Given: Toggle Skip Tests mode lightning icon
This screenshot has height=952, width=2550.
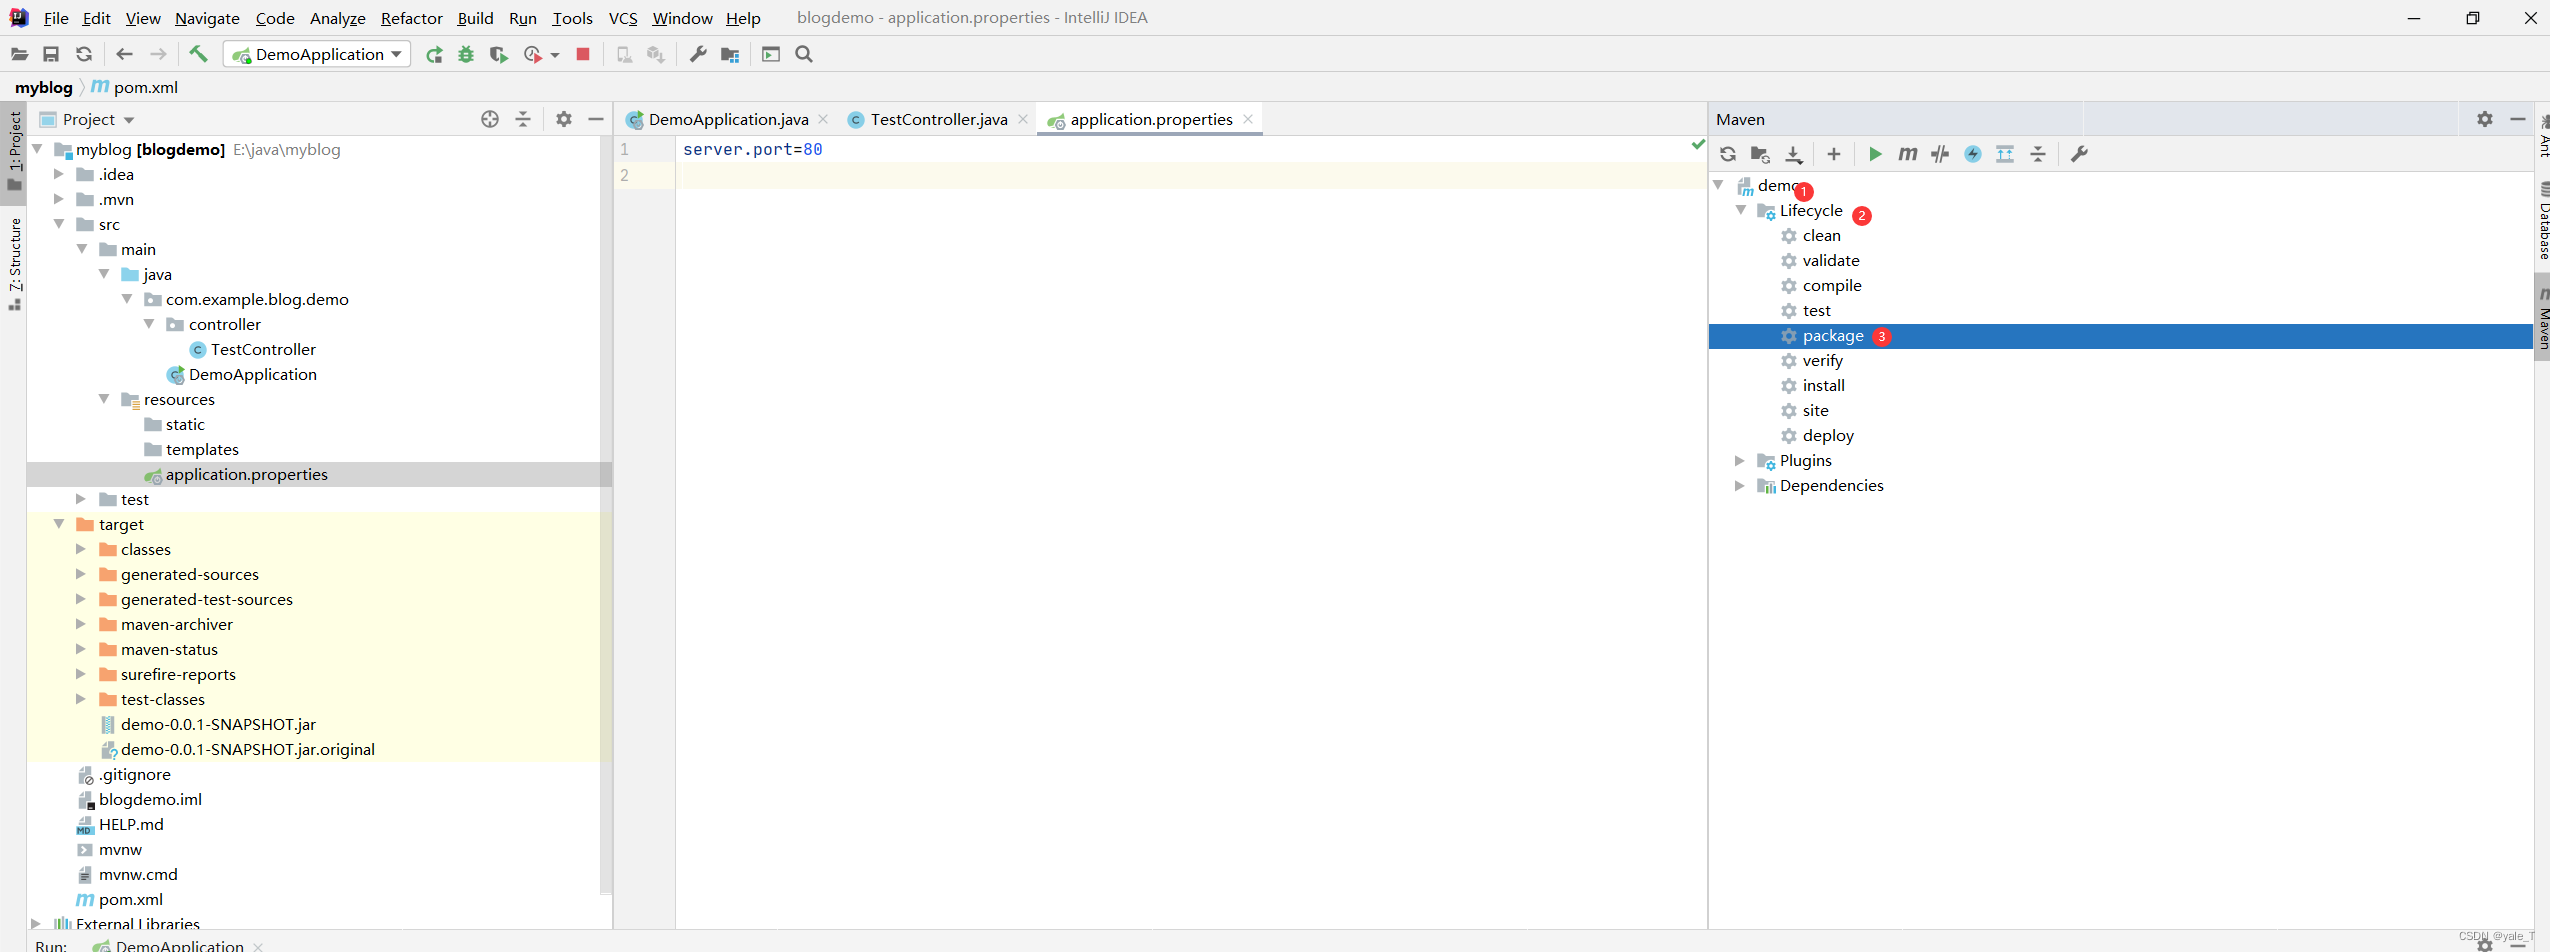Looking at the screenshot, I should click(x=1973, y=154).
